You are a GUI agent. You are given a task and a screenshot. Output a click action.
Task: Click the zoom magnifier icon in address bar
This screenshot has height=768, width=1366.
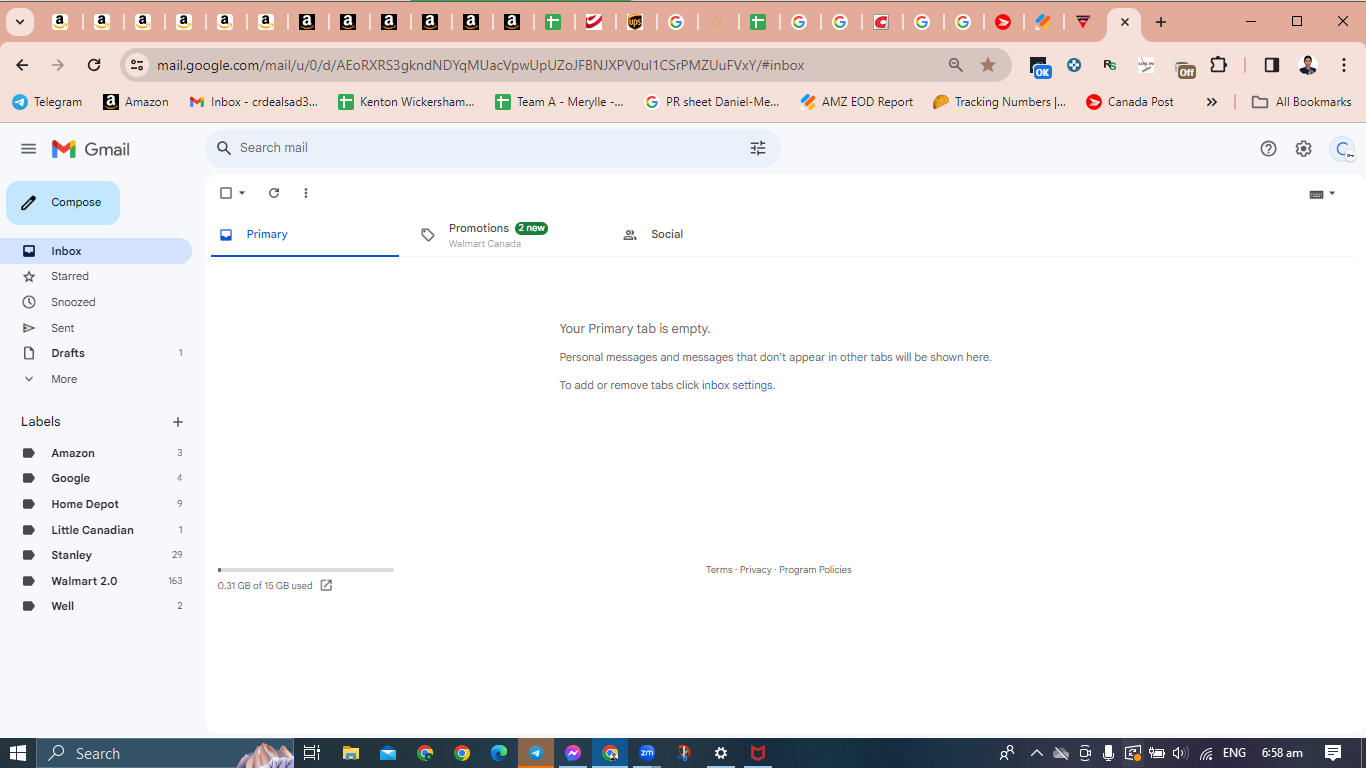pyautogui.click(x=956, y=65)
